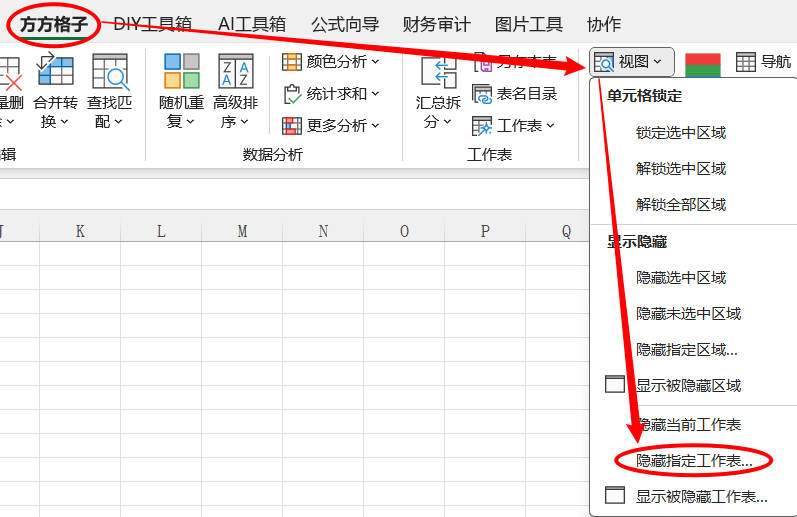Viewport: 797px width, 517px height.
Task: Expand the 工作表 dropdown in ribbon
Action: coord(549,126)
